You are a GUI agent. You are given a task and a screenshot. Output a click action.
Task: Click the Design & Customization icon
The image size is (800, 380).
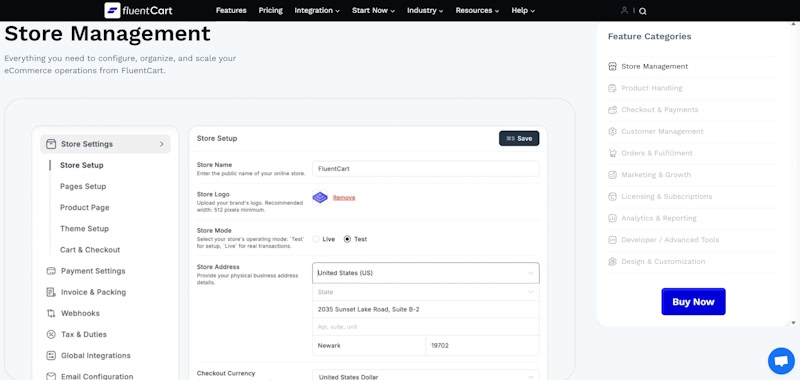613,262
